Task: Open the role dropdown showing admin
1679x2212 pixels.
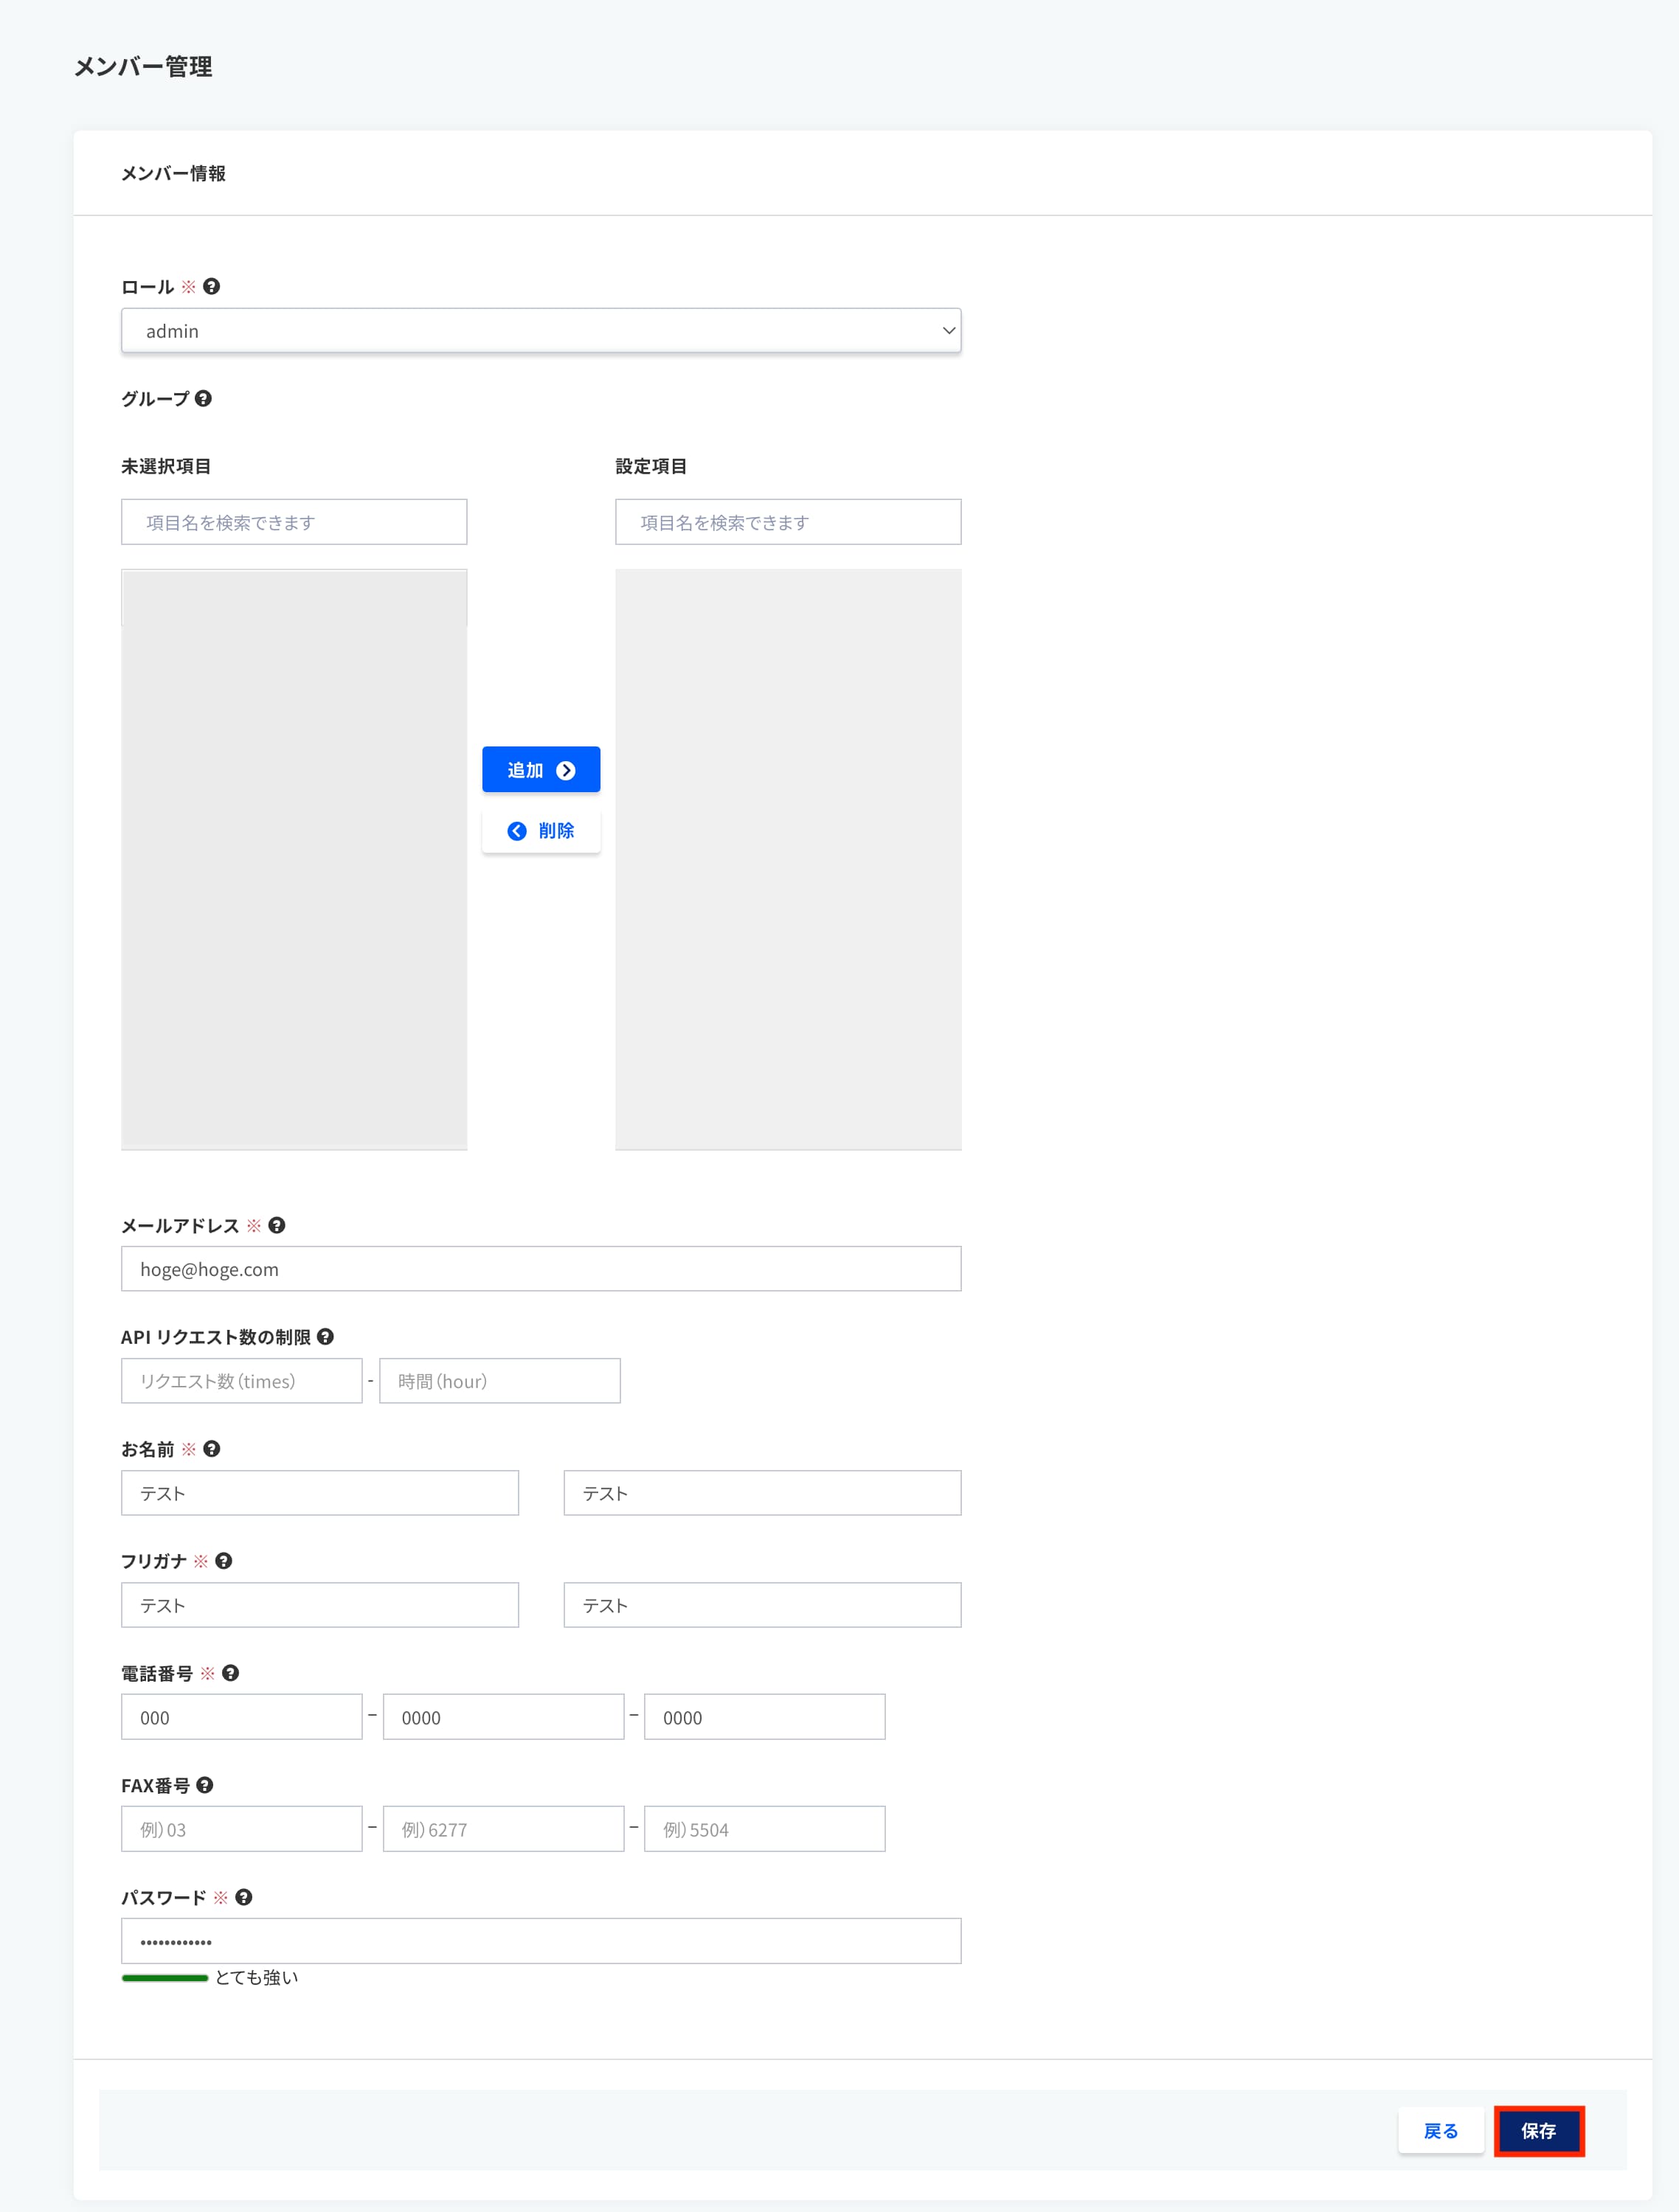Action: (x=541, y=330)
